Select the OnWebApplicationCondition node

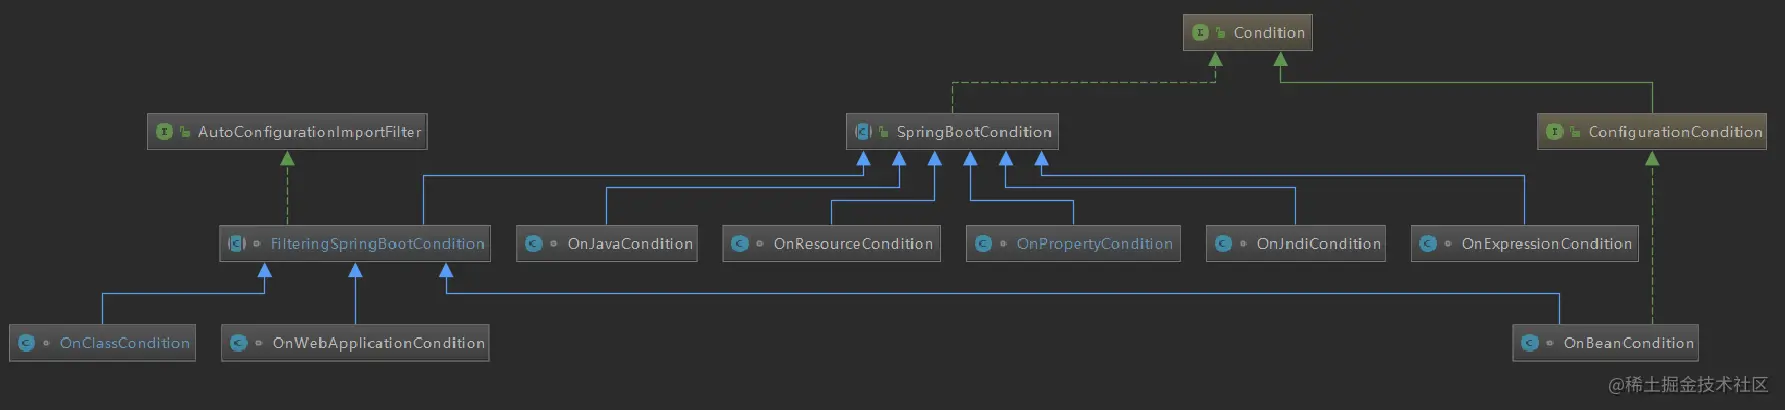click(355, 343)
